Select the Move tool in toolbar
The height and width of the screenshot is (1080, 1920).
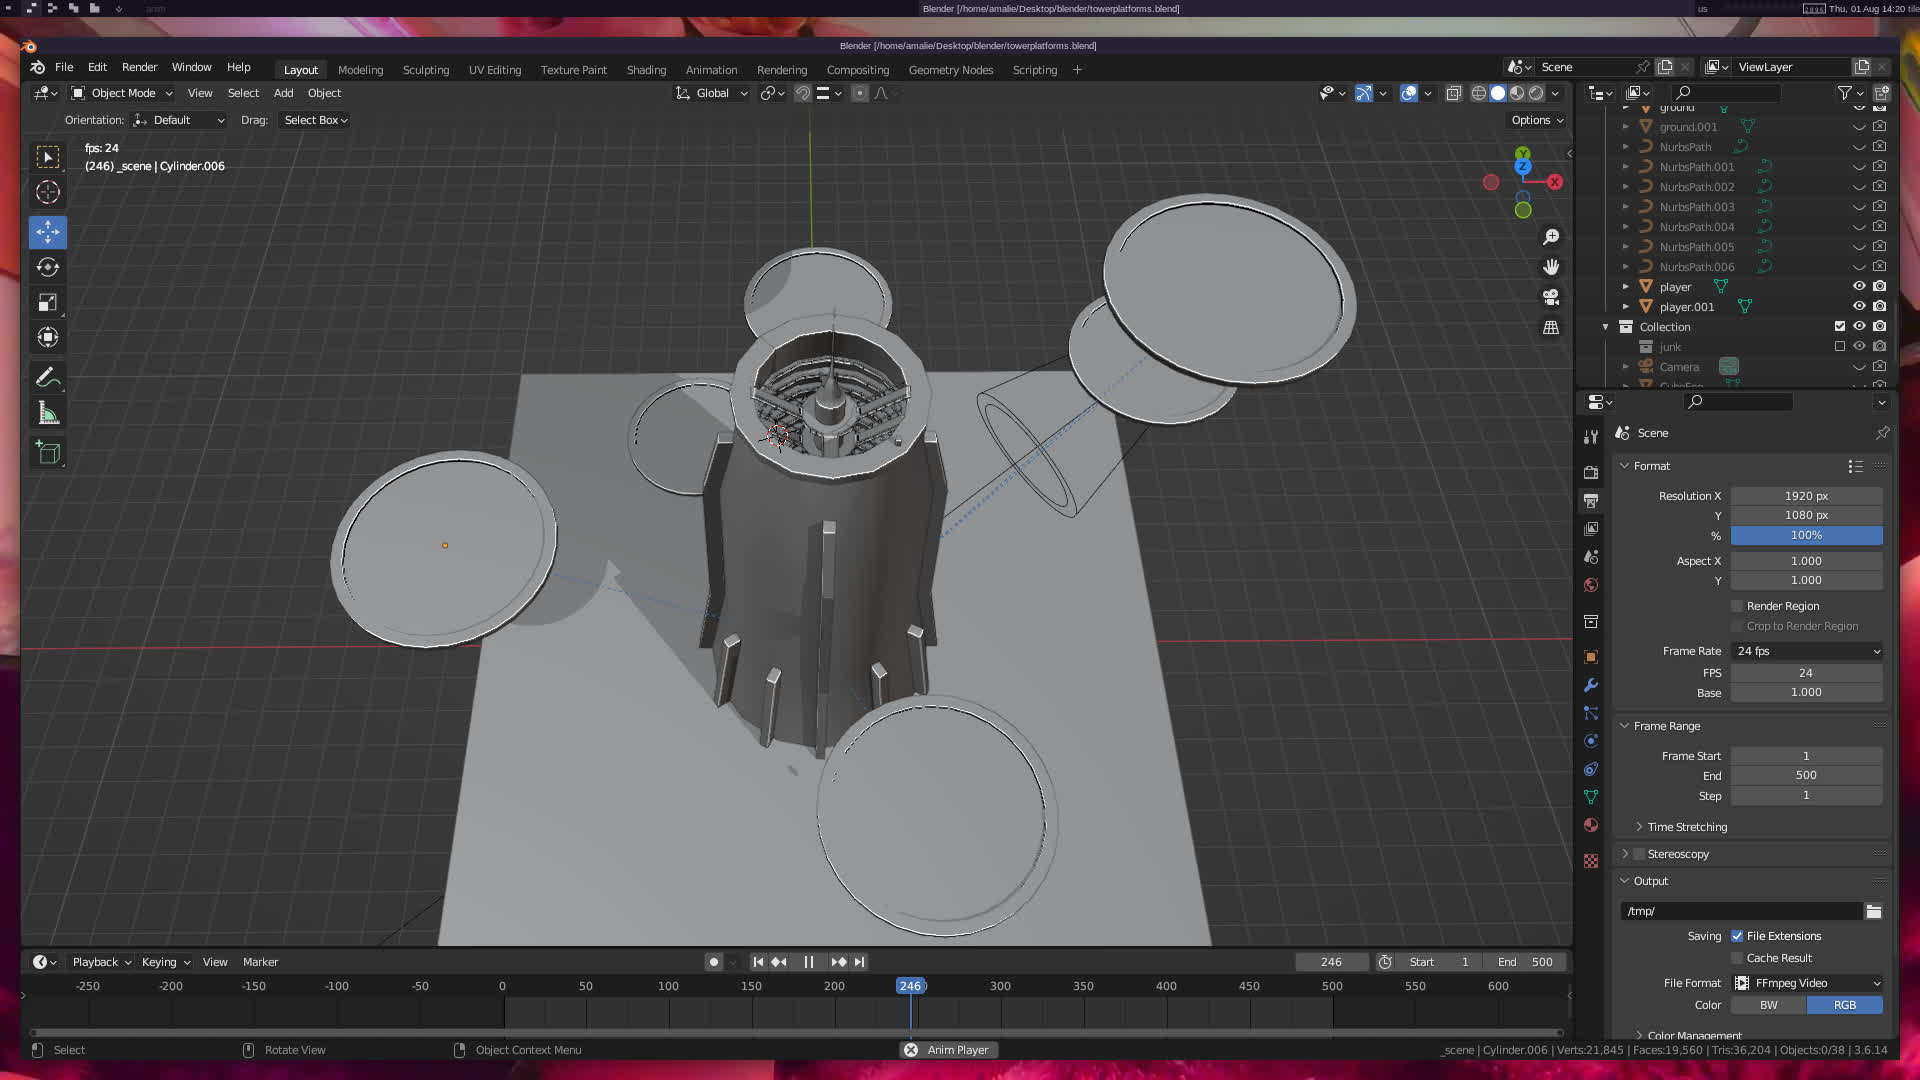point(47,232)
